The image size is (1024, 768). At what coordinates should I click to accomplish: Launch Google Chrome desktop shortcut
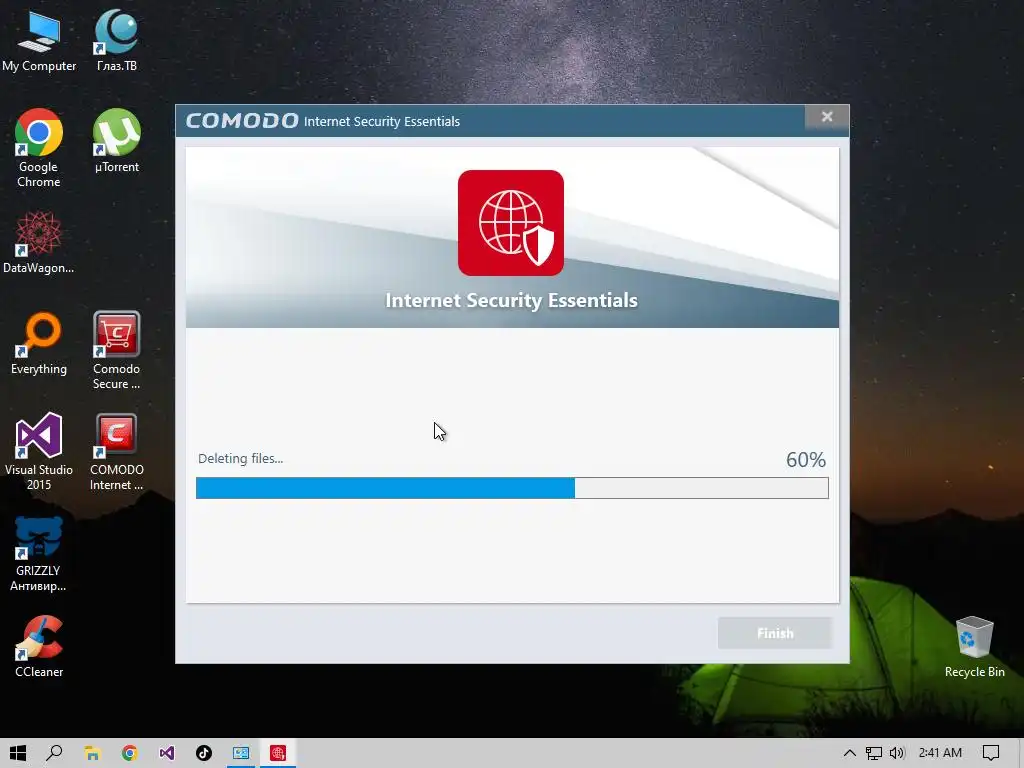click(39, 148)
